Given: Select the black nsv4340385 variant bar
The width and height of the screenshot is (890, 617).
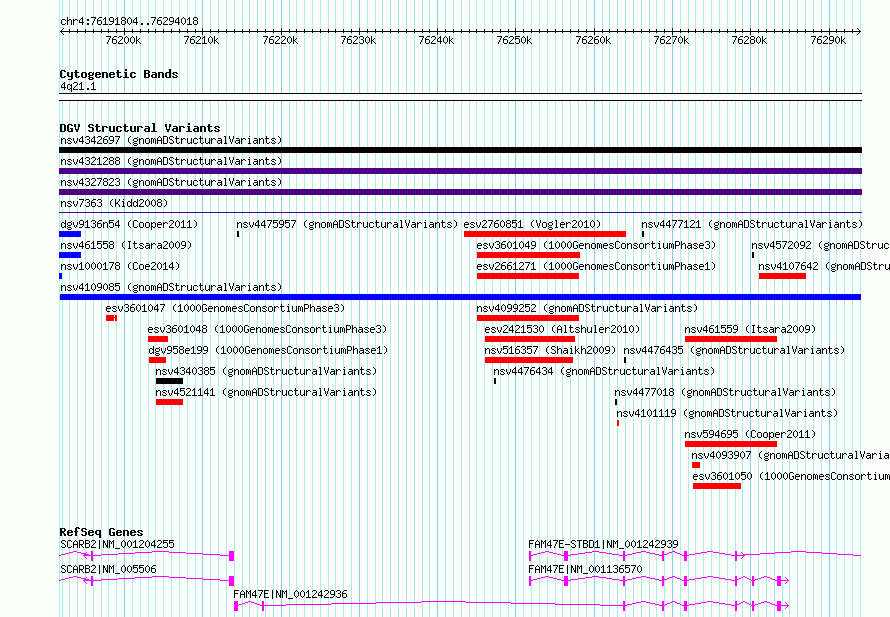Looking at the screenshot, I should (169, 381).
